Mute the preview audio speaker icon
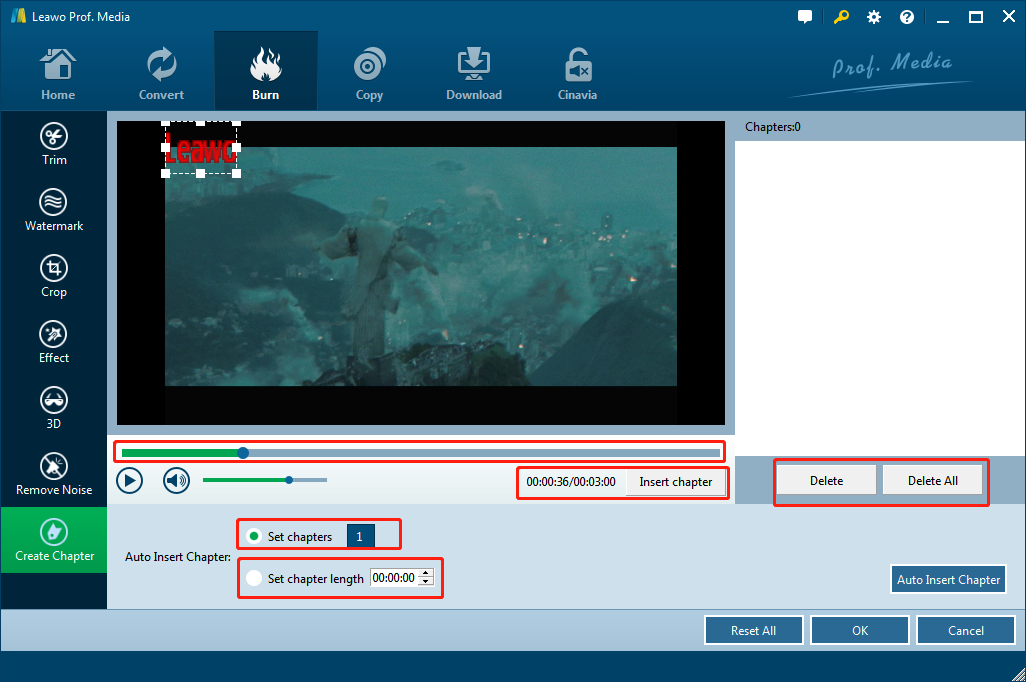Screen dimensions: 1026x682 coord(176,481)
